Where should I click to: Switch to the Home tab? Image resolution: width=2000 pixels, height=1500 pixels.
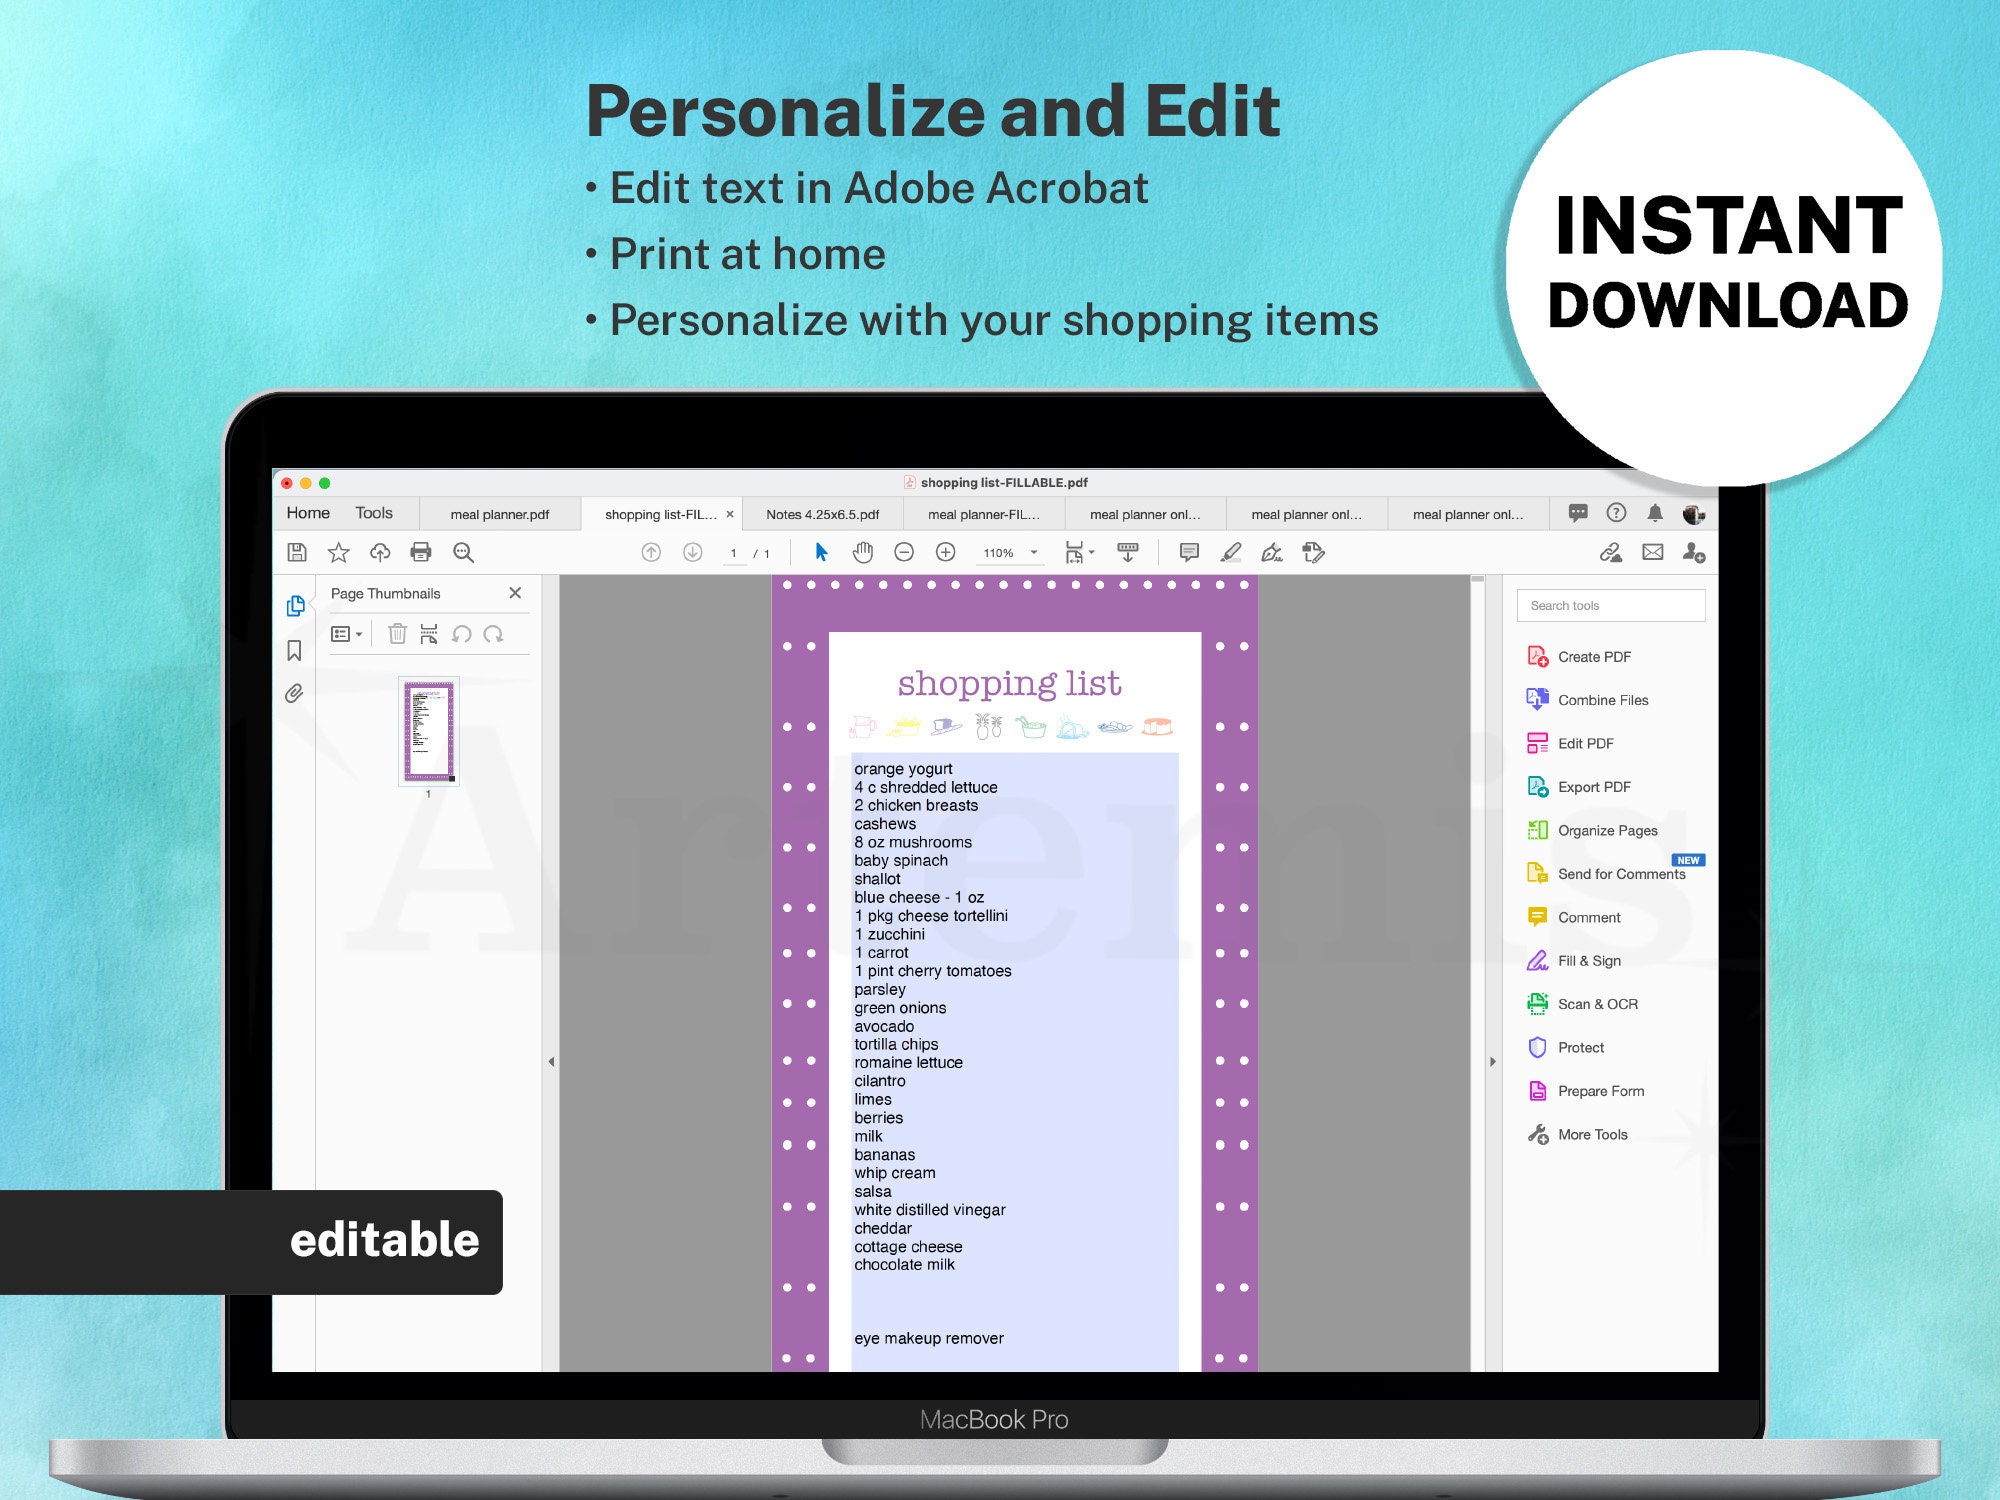point(308,513)
